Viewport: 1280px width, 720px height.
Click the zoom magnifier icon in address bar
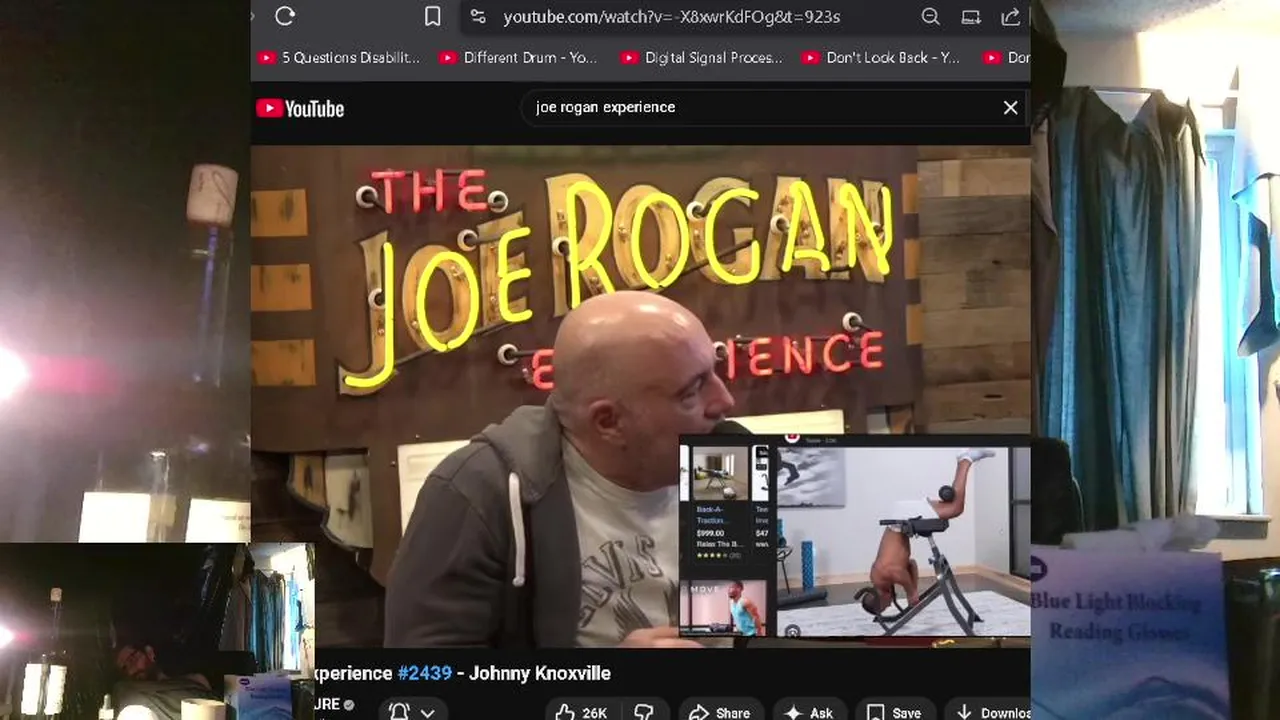(930, 16)
